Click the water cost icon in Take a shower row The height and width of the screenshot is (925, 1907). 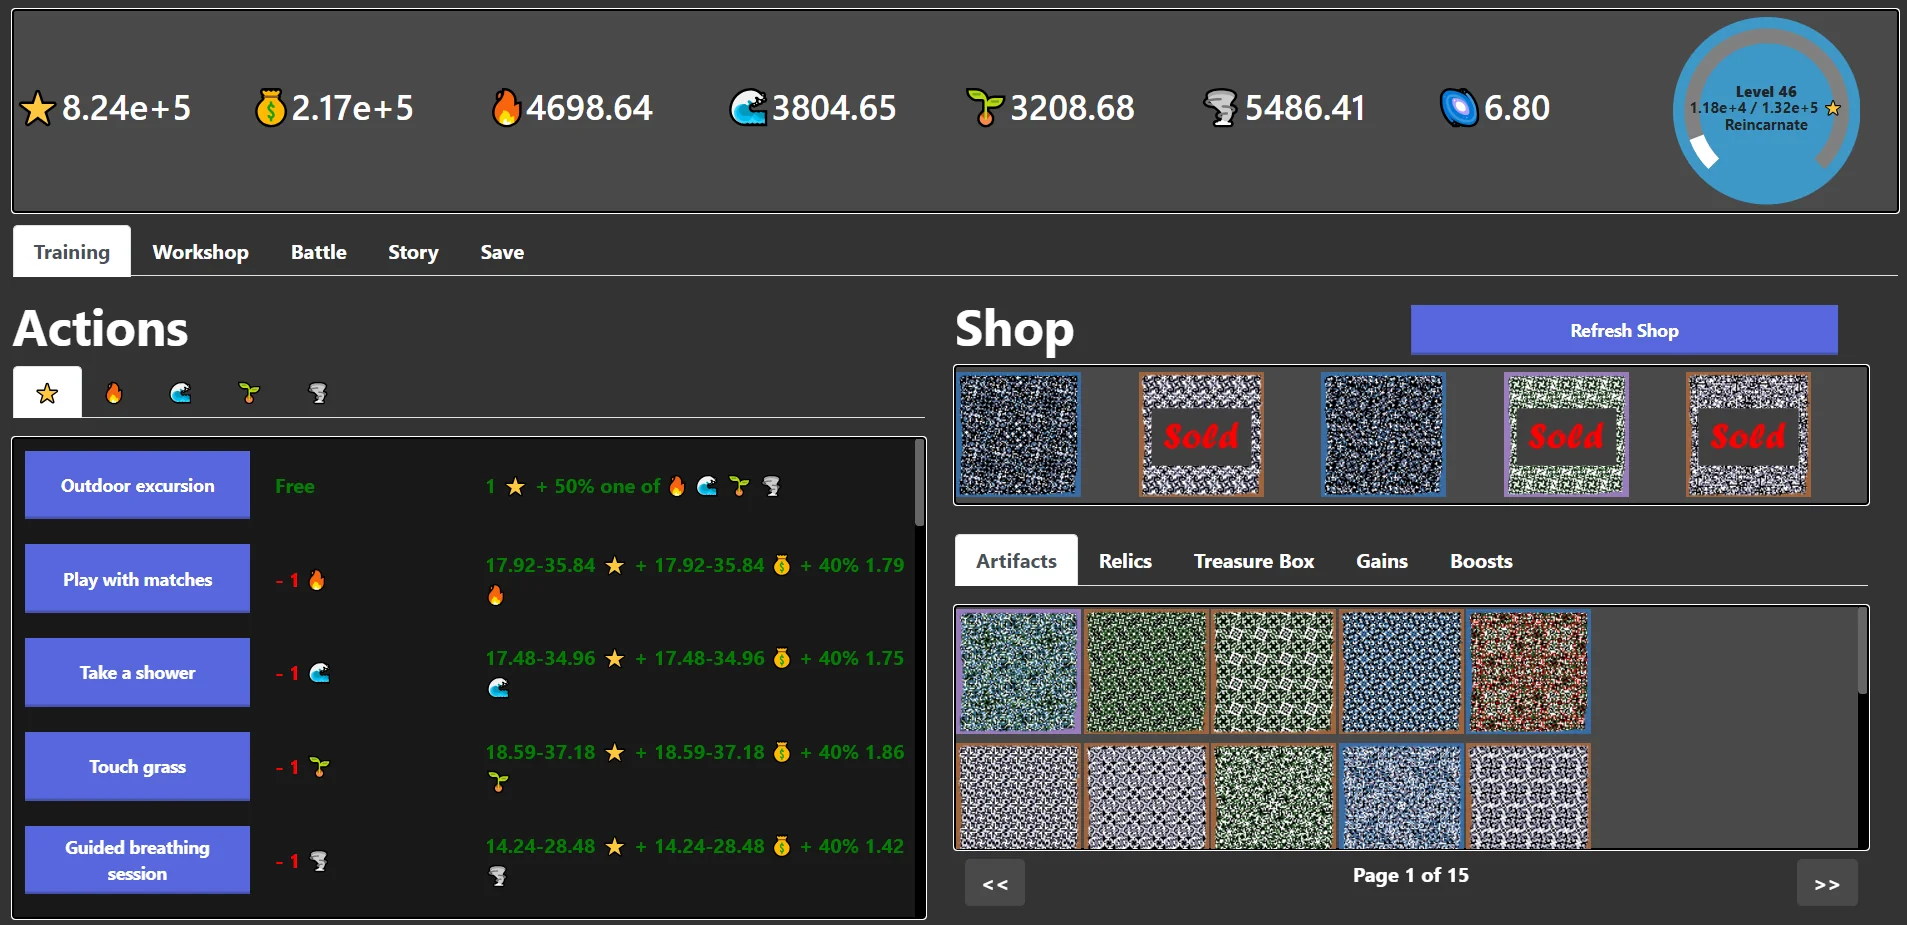point(320,673)
